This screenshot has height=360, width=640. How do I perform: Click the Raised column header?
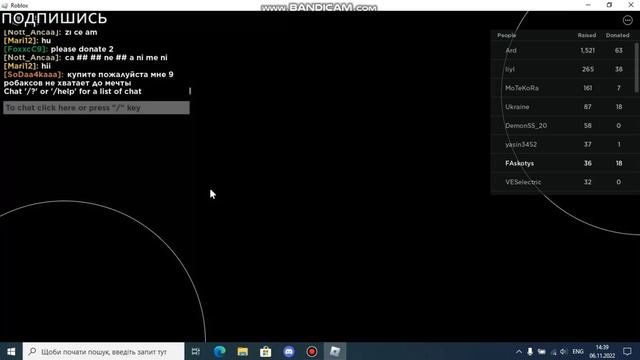(x=587, y=36)
